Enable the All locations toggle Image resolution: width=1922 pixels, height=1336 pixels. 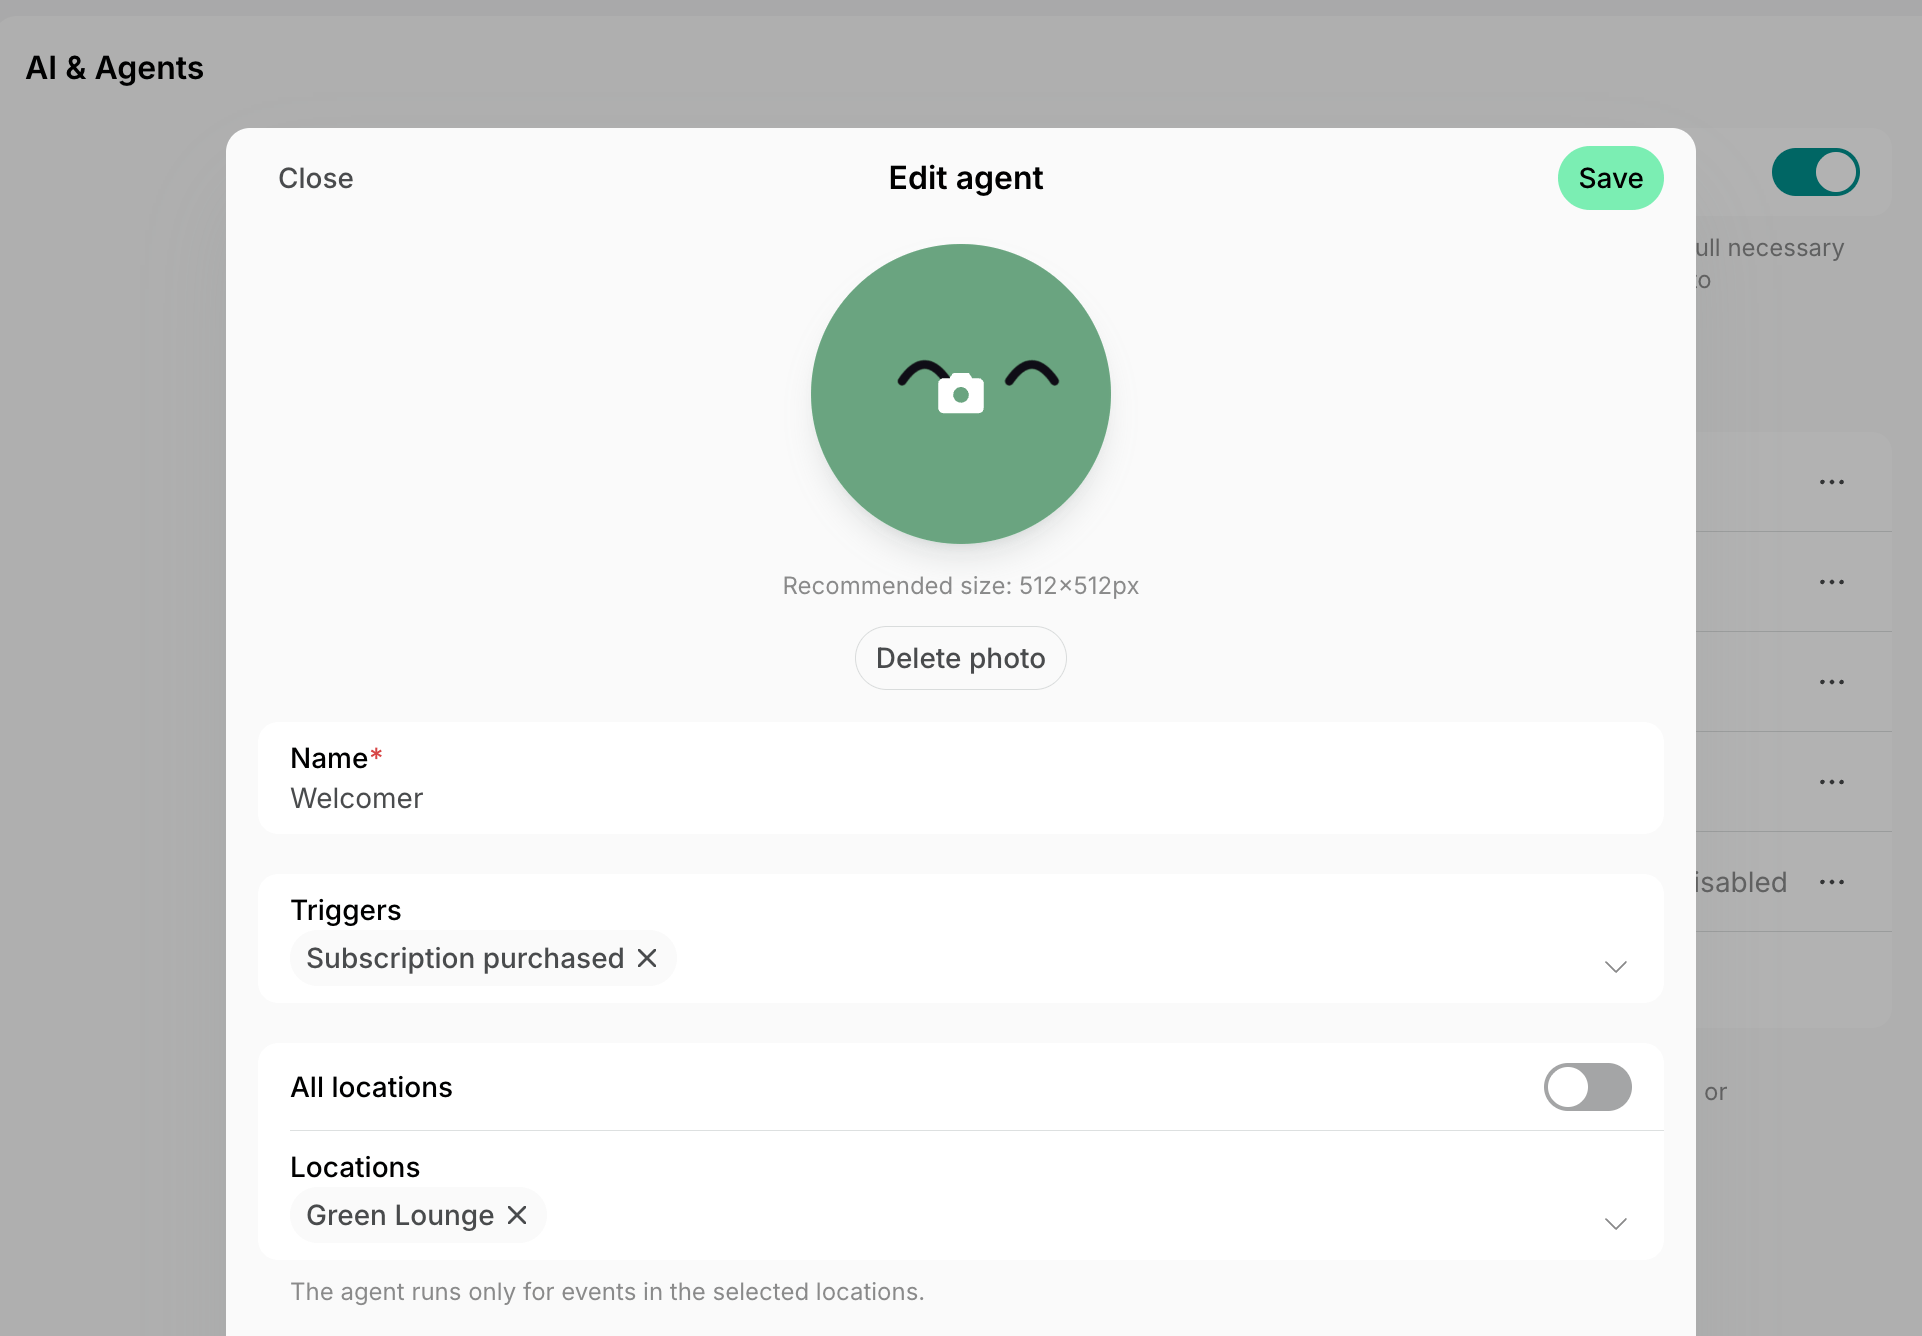coord(1587,1087)
